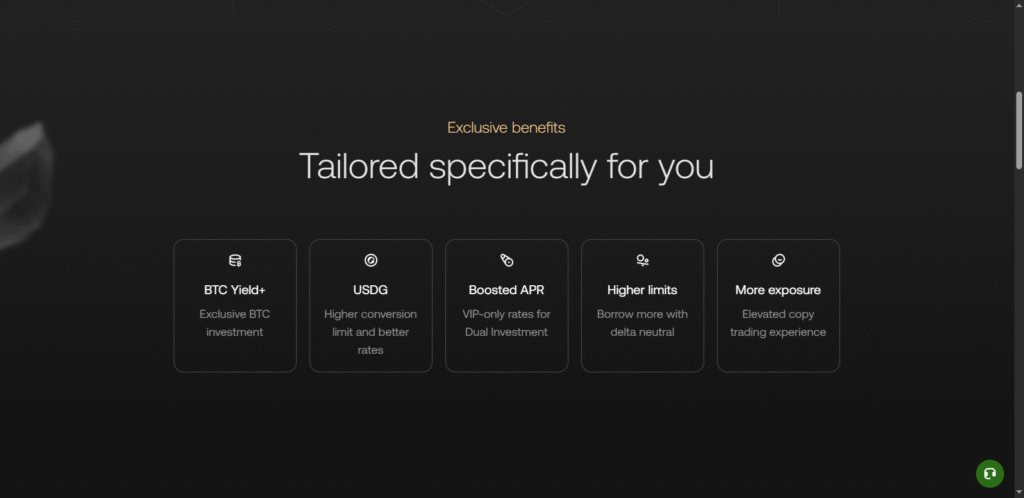Open the green support headset chat
The width and height of the screenshot is (1024, 498).
pyautogui.click(x=989, y=473)
